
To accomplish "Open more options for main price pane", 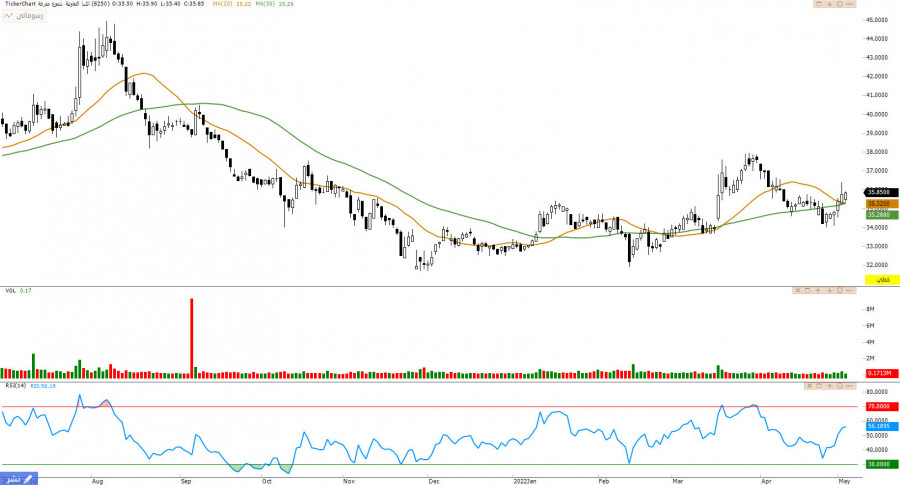I will click(x=852, y=5).
